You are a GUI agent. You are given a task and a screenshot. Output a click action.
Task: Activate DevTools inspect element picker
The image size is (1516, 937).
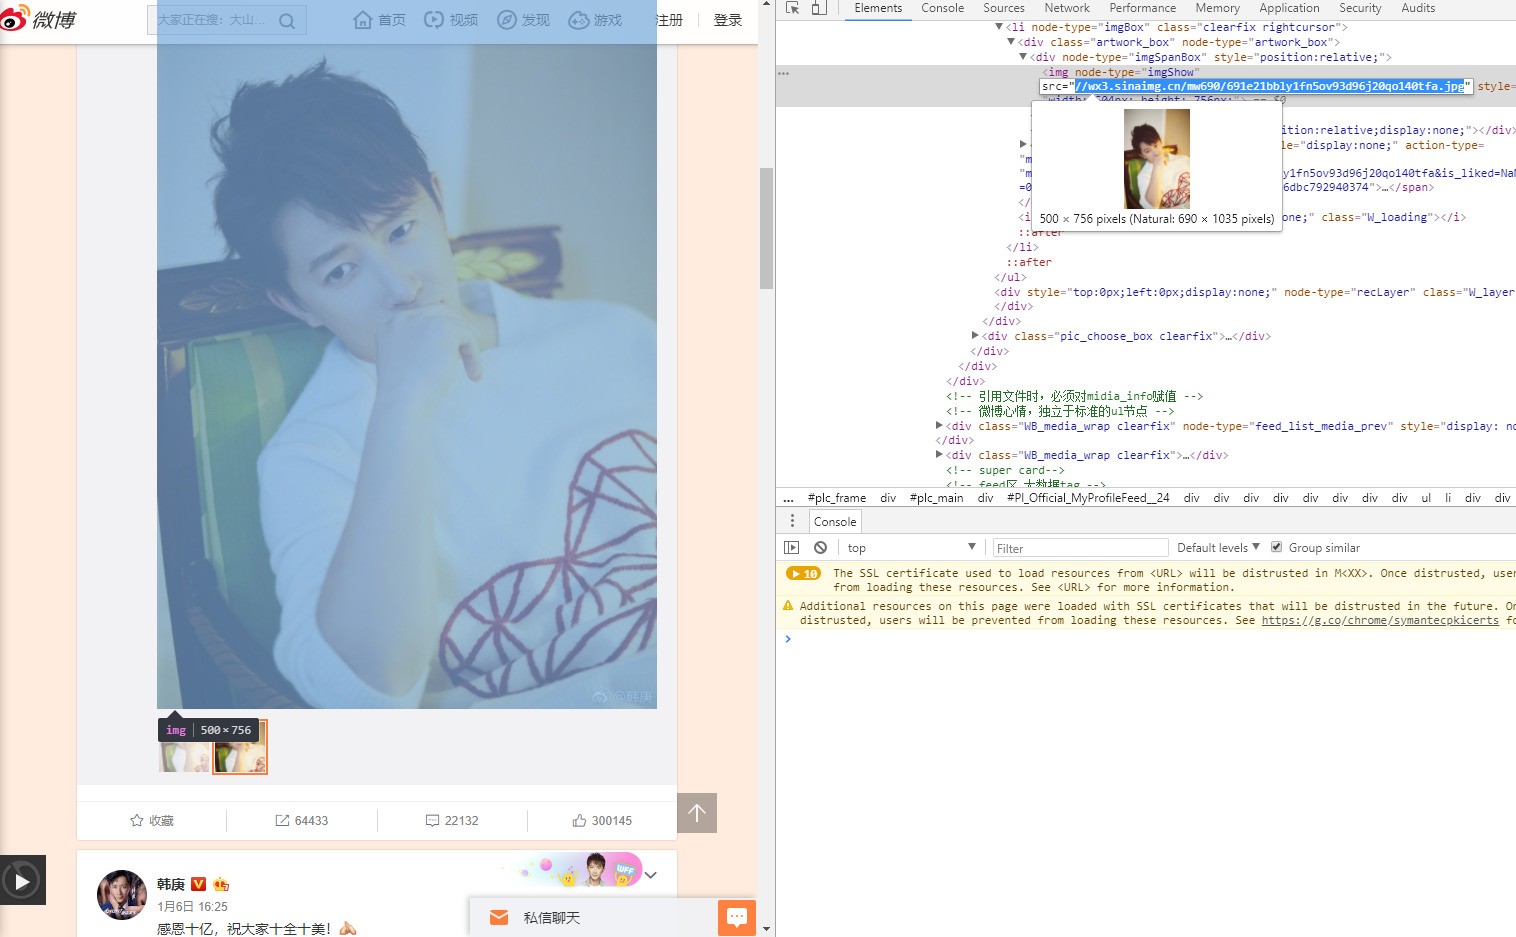793,8
